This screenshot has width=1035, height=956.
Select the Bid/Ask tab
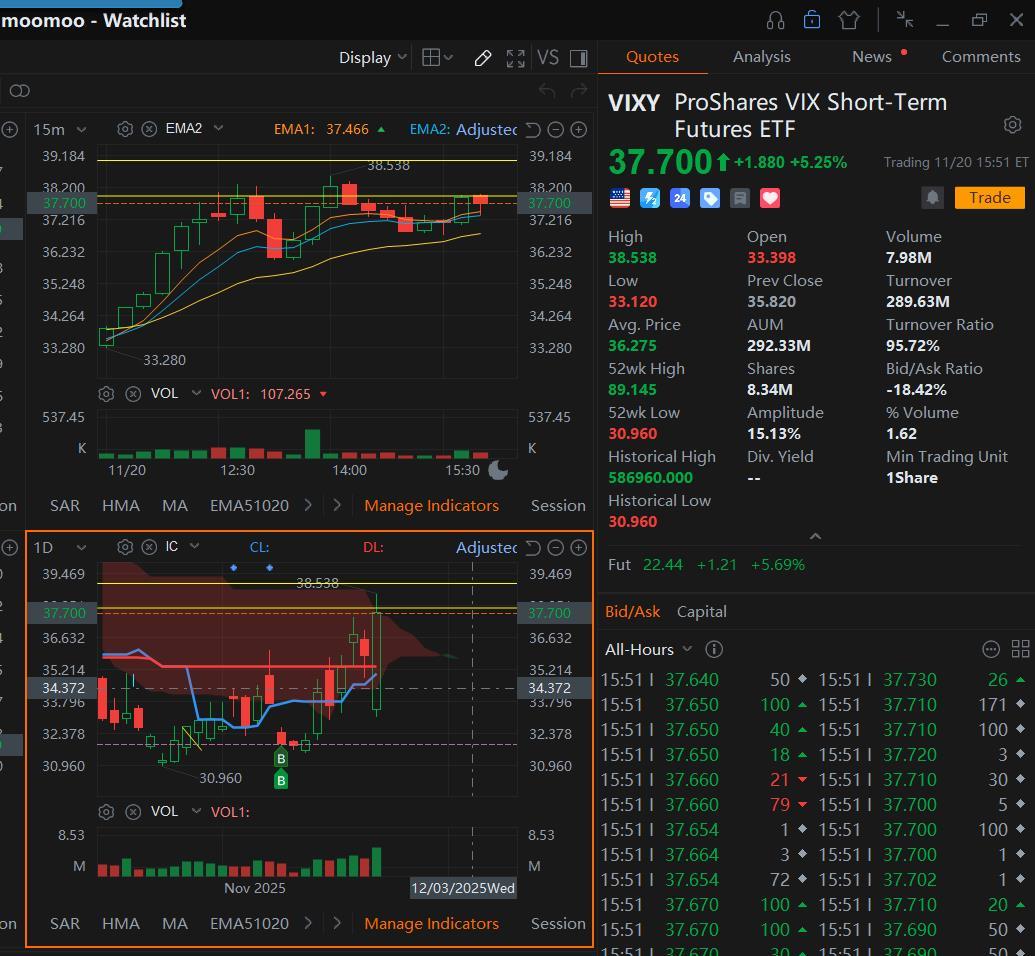coord(632,612)
